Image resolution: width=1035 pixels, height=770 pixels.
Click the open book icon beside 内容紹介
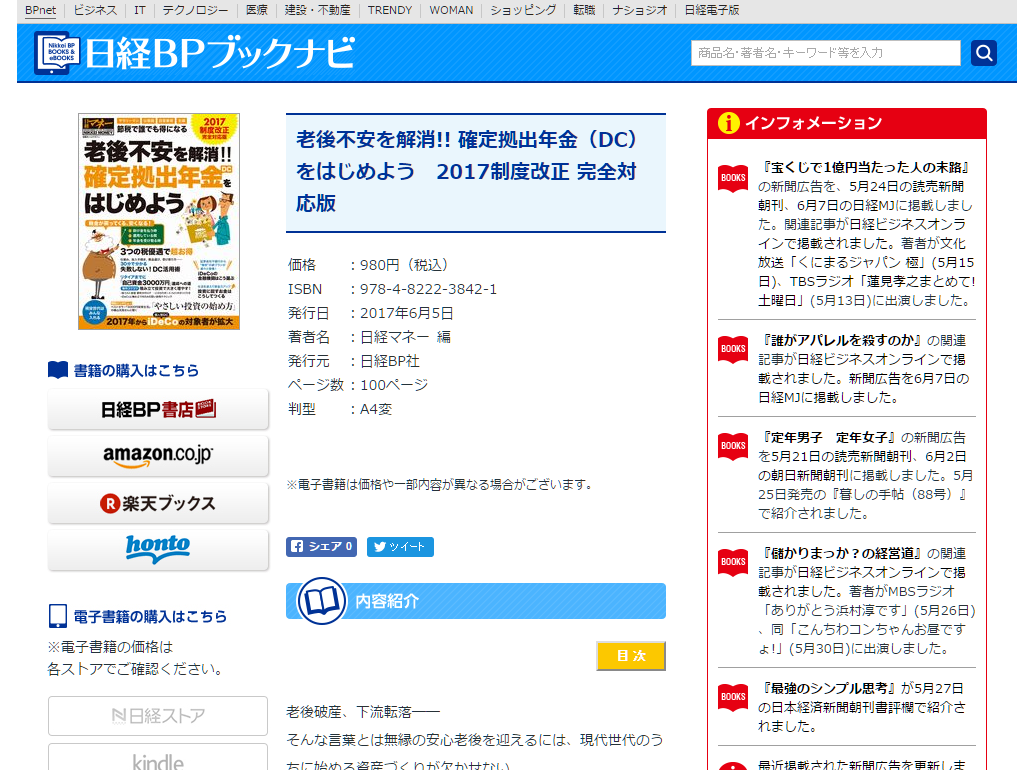[321, 601]
